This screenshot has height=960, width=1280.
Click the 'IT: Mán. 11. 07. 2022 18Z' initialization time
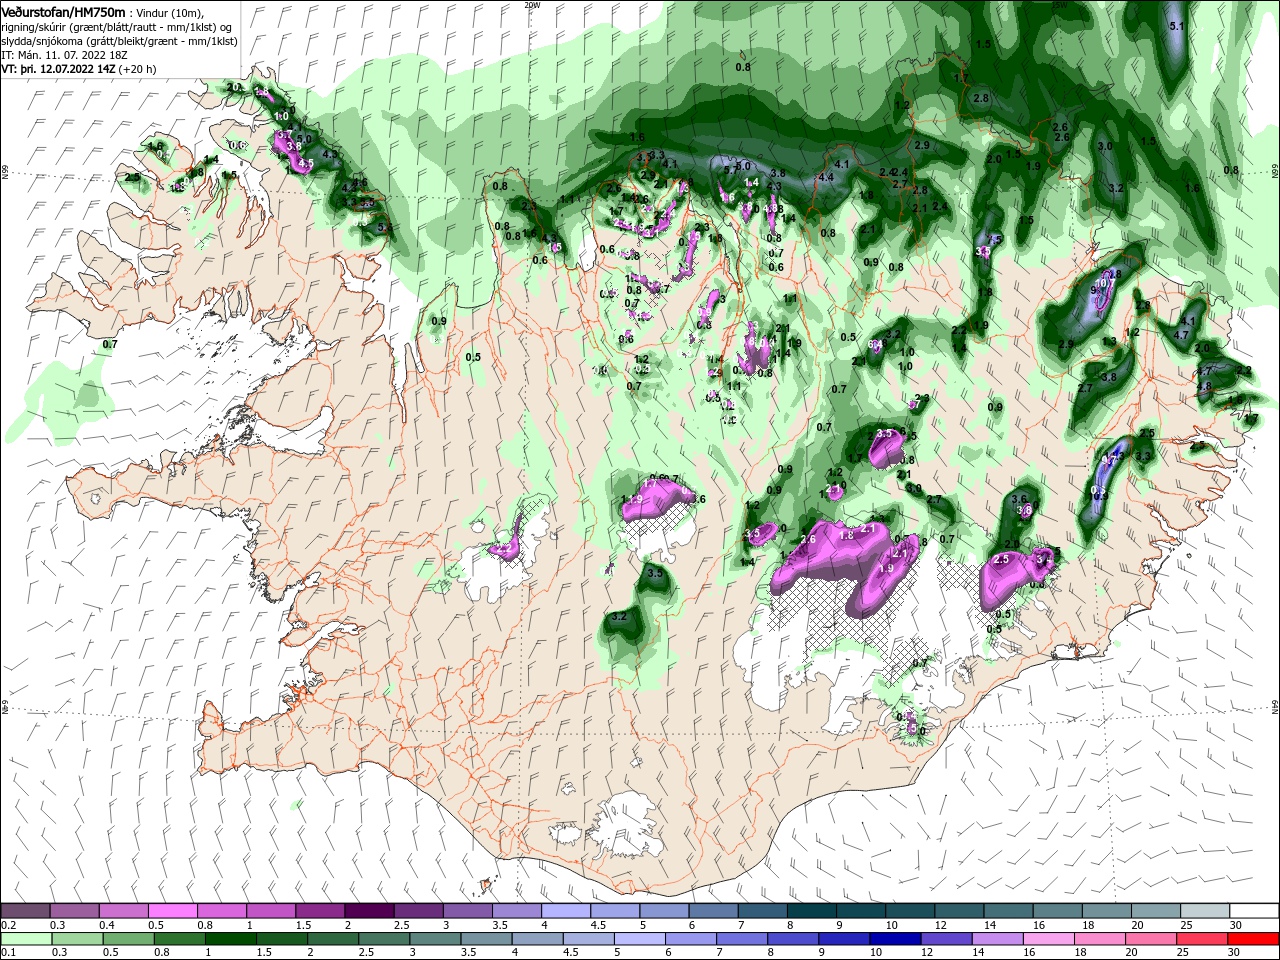(63, 55)
